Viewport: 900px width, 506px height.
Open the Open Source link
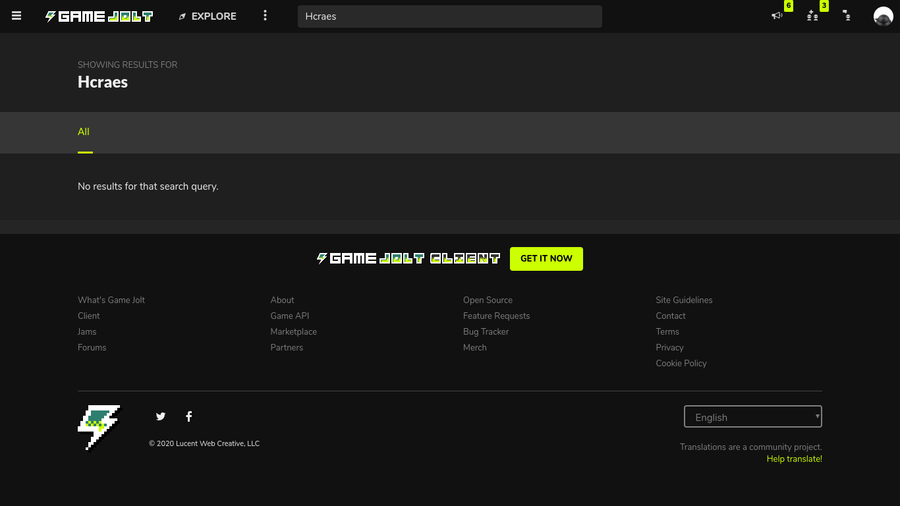[x=487, y=300]
